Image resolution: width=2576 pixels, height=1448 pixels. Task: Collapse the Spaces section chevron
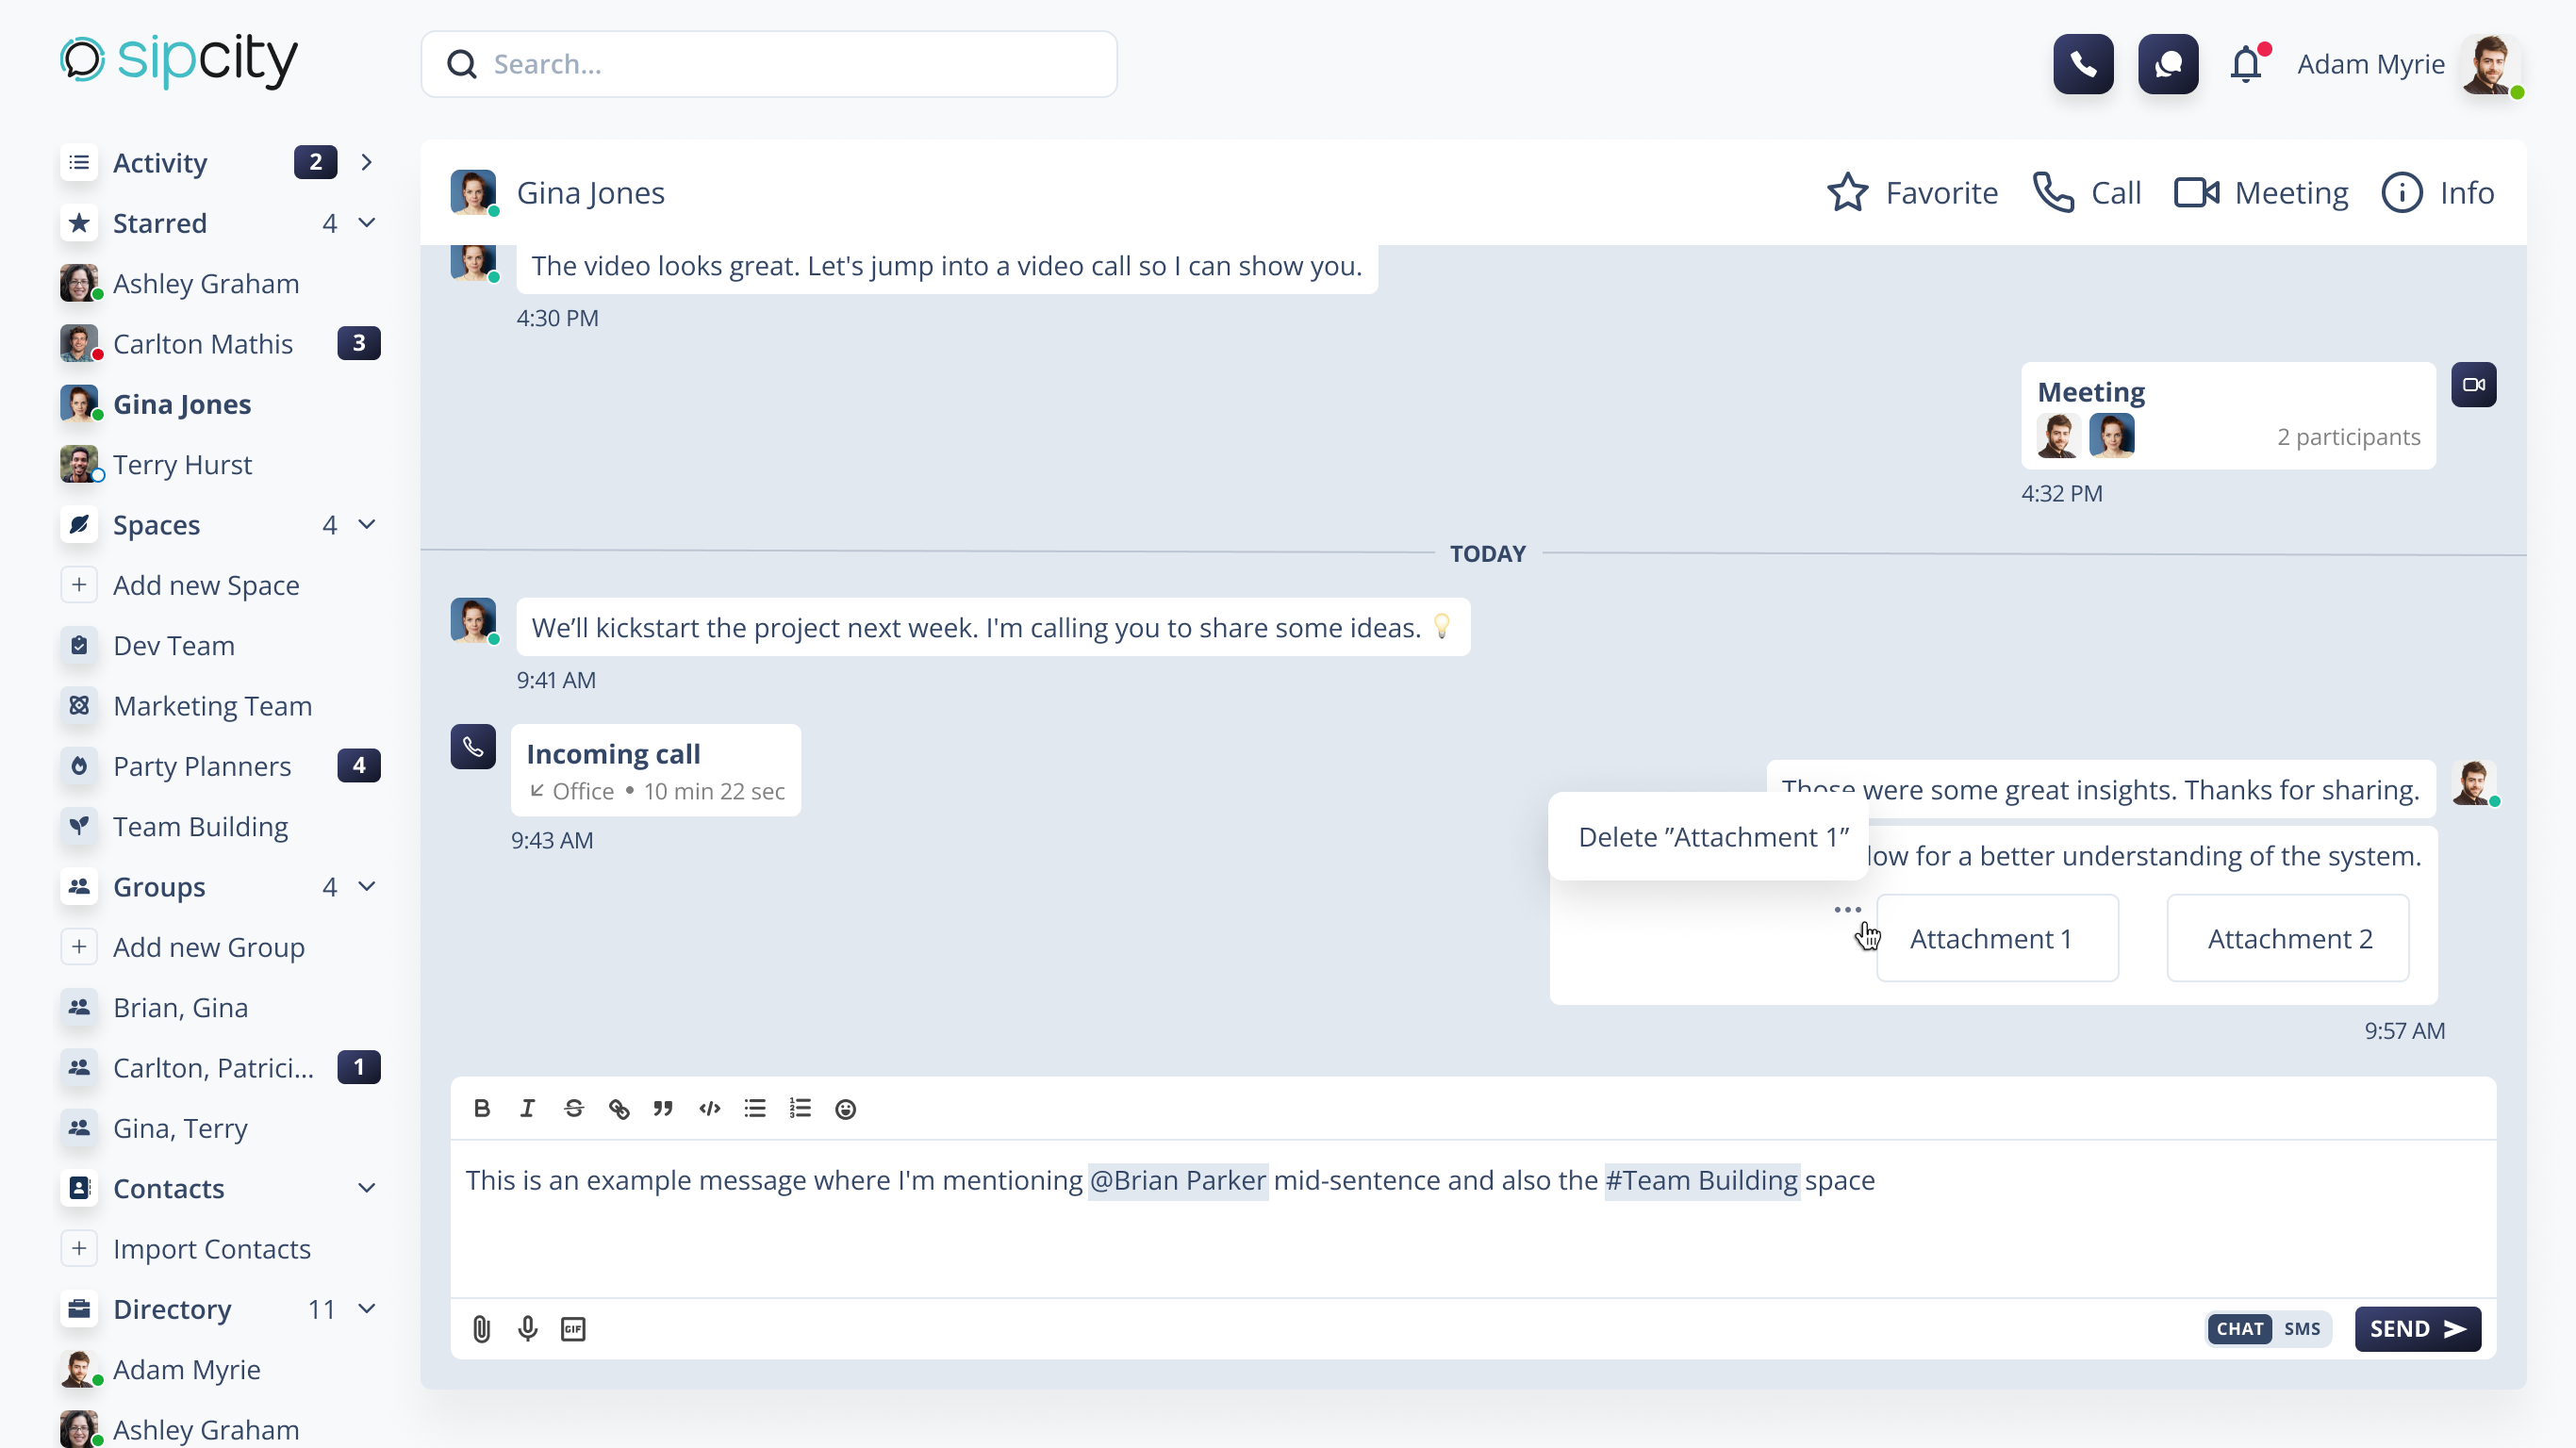(367, 525)
